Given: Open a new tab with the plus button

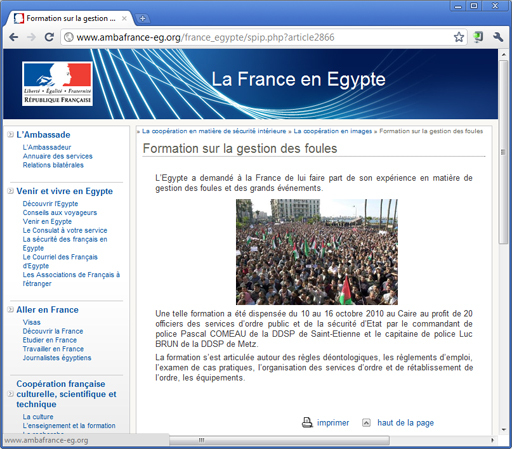Looking at the screenshot, I should (142, 18).
